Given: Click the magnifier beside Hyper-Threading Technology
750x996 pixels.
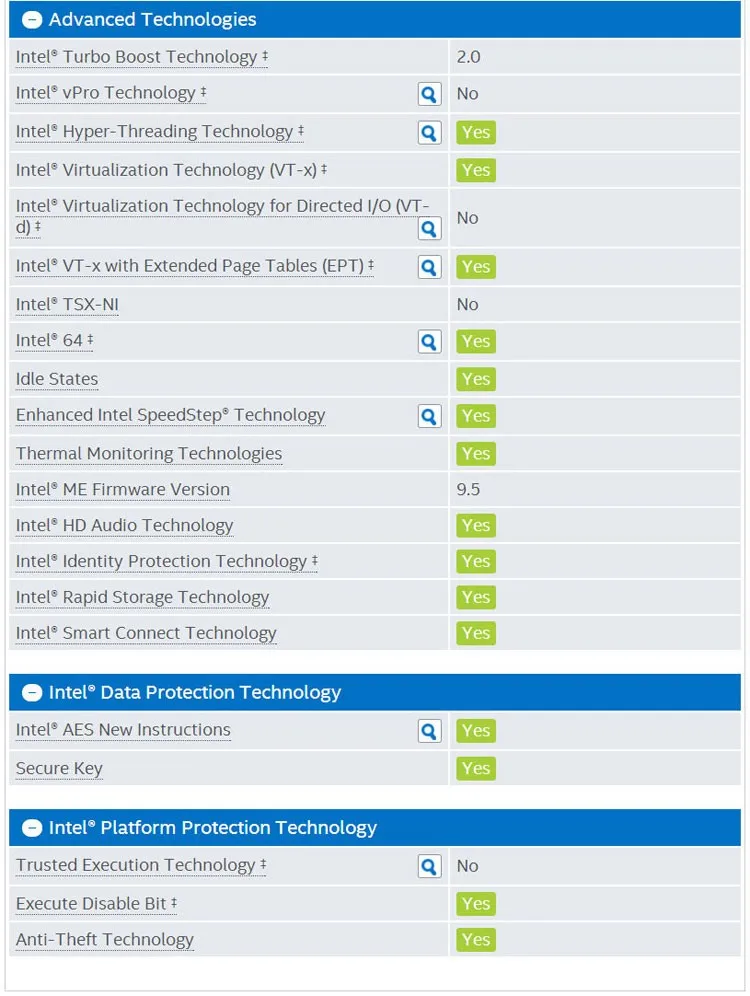Looking at the screenshot, I should [x=429, y=133].
